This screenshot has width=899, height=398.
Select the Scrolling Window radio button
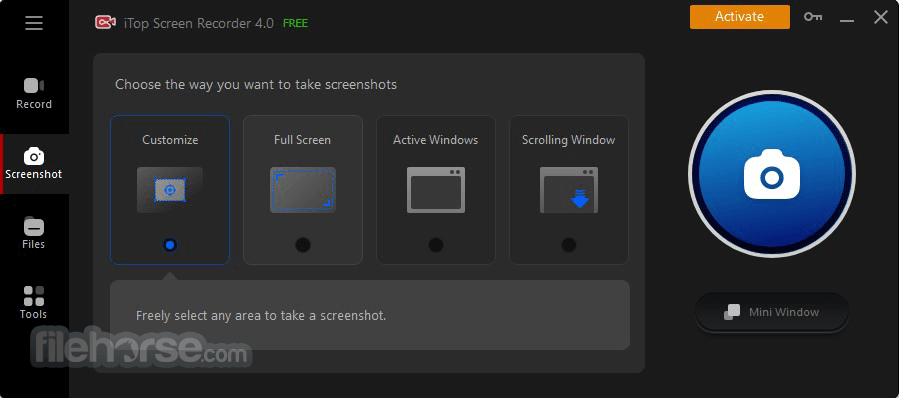pyautogui.click(x=569, y=245)
